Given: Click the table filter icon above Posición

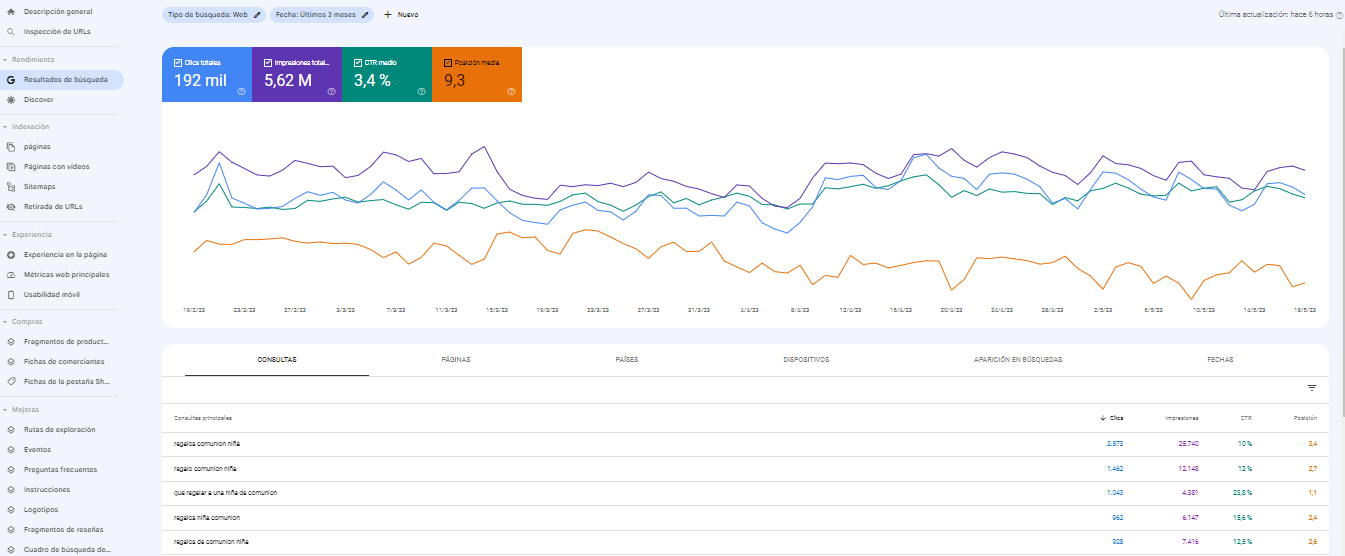Looking at the screenshot, I should click(1312, 388).
